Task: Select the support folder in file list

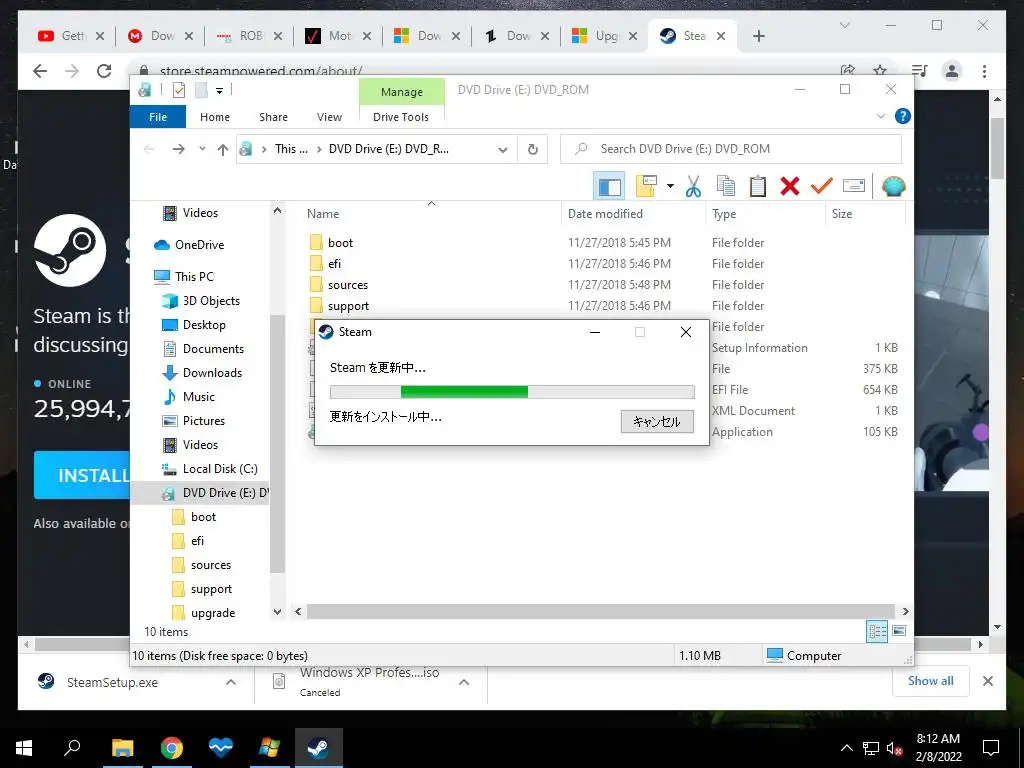Action: (x=348, y=306)
